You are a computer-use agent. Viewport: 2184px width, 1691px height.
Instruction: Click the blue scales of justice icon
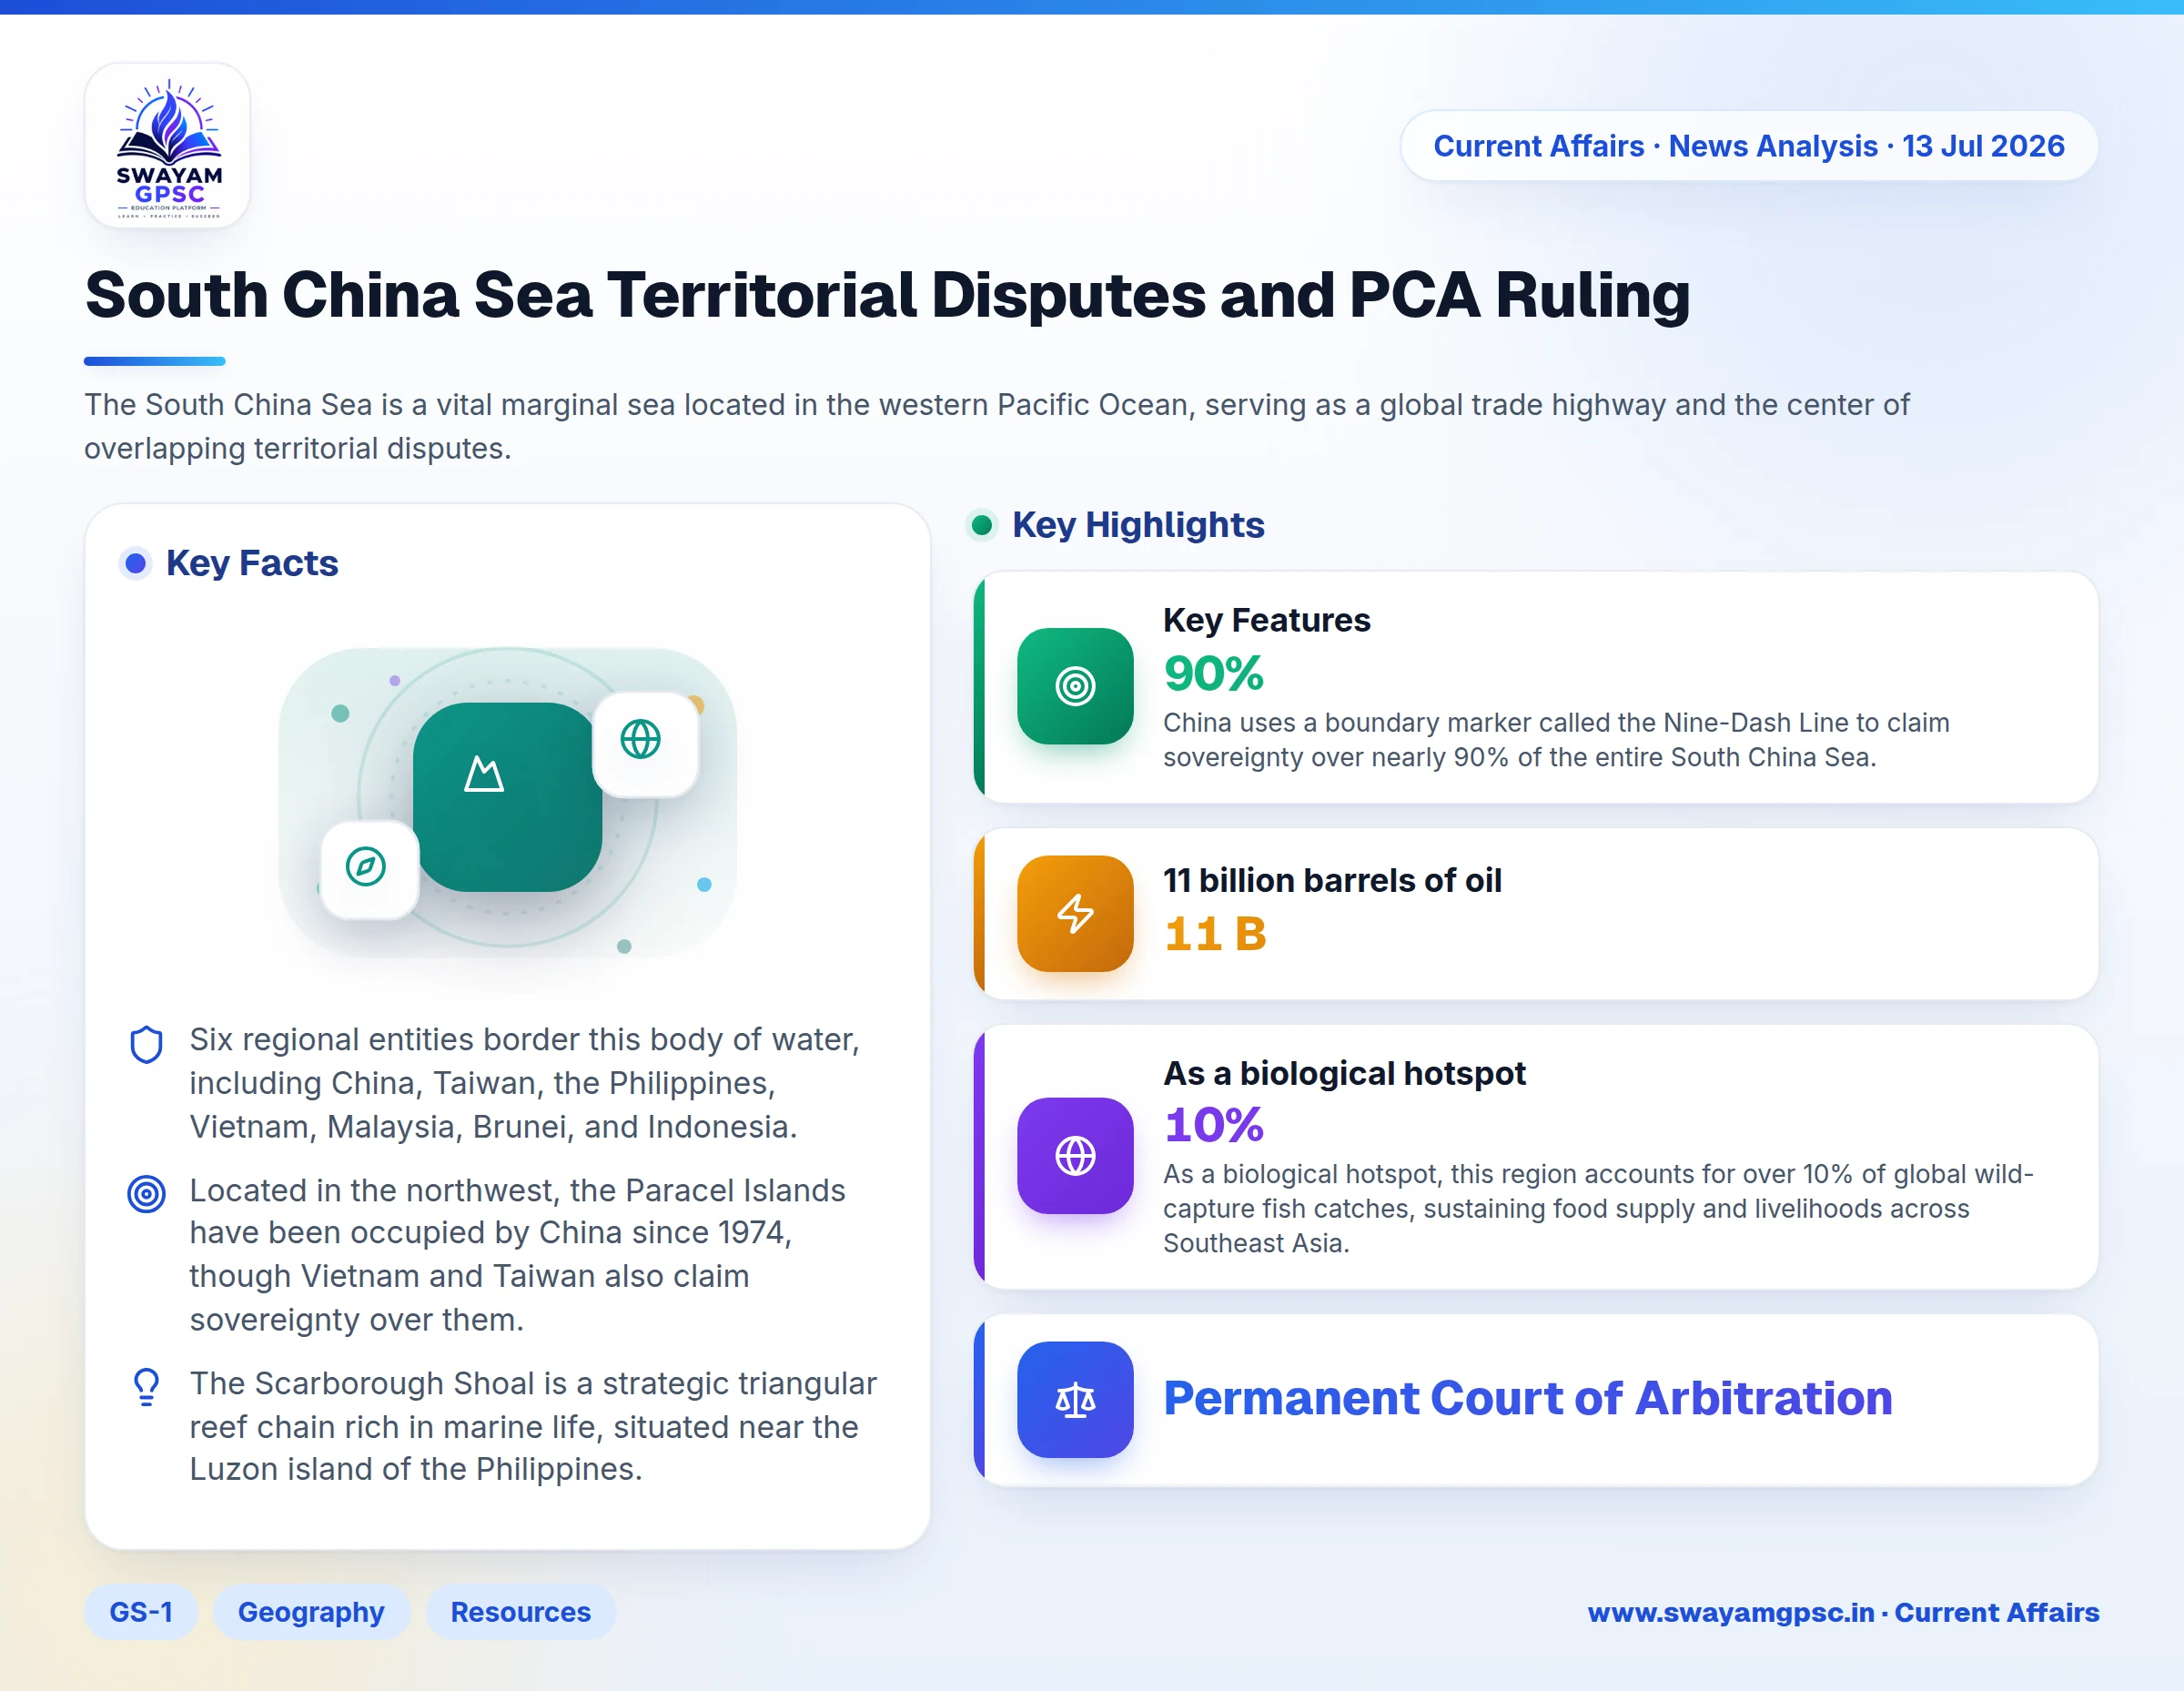pyautogui.click(x=1075, y=1399)
